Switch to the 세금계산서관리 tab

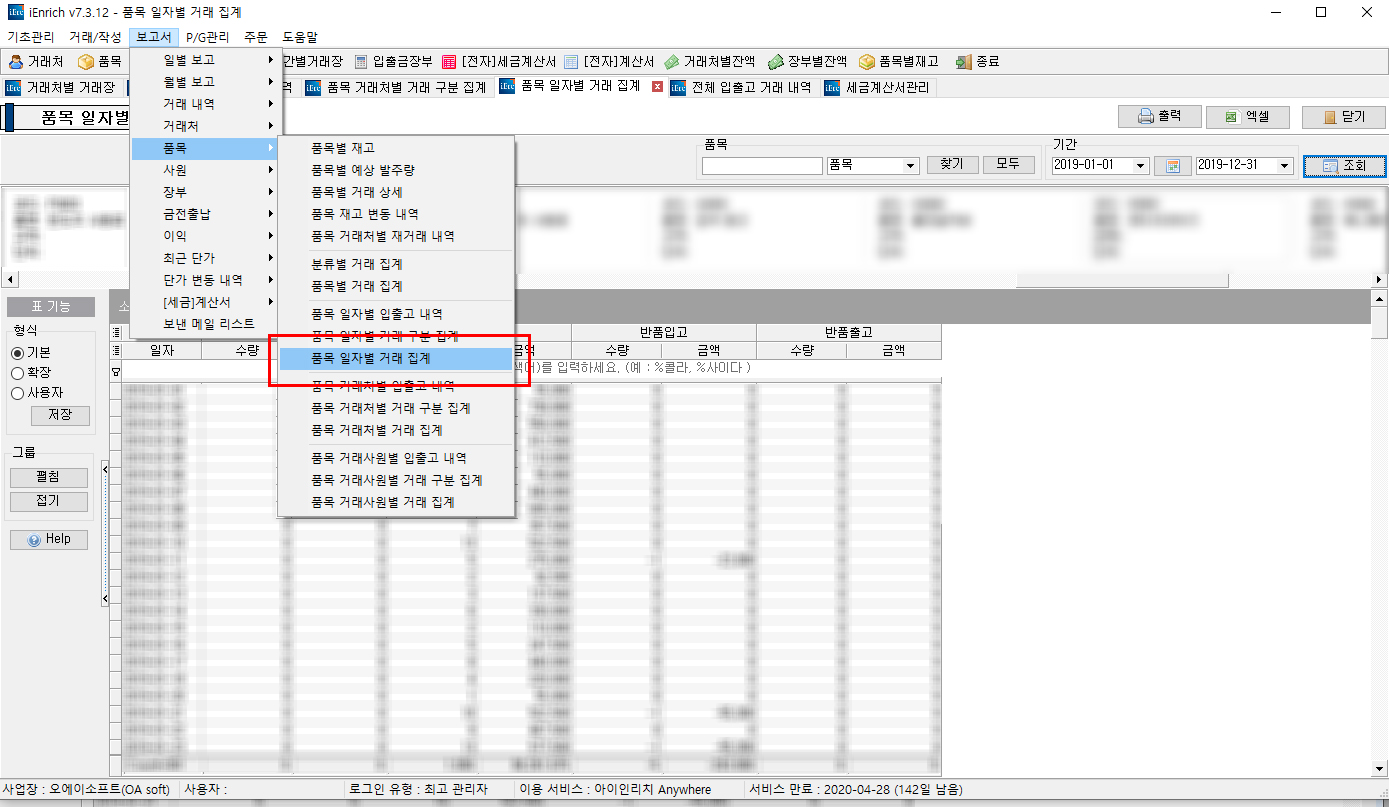pyautogui.click(x=878, y=88)
